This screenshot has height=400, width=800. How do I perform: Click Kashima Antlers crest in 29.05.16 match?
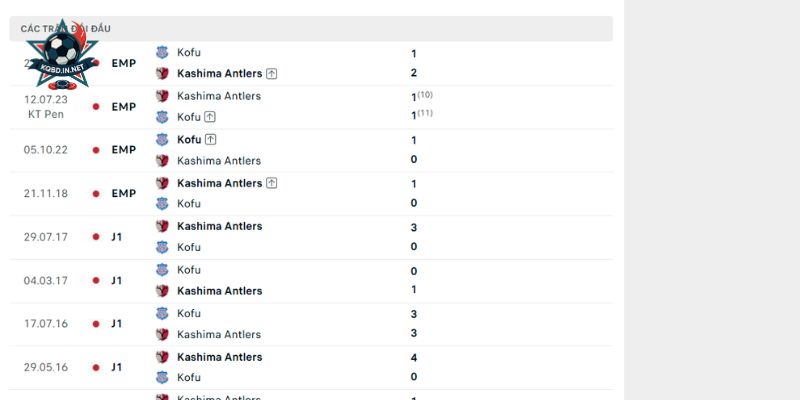pyautogui.click(x=162, y=357)
